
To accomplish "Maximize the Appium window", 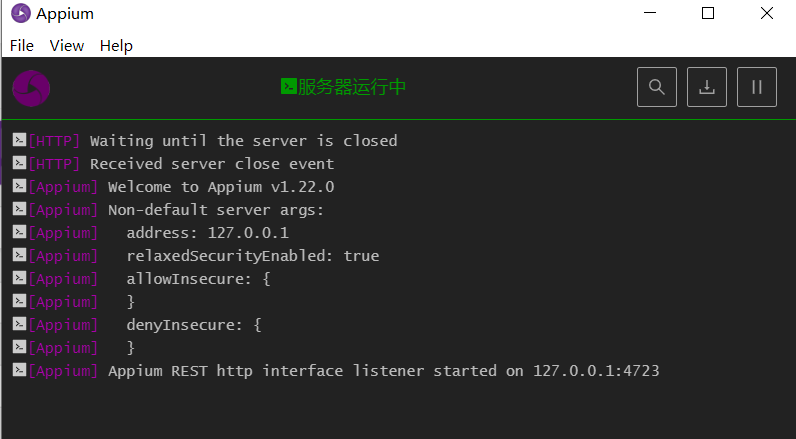I will [x=708, y=13].
